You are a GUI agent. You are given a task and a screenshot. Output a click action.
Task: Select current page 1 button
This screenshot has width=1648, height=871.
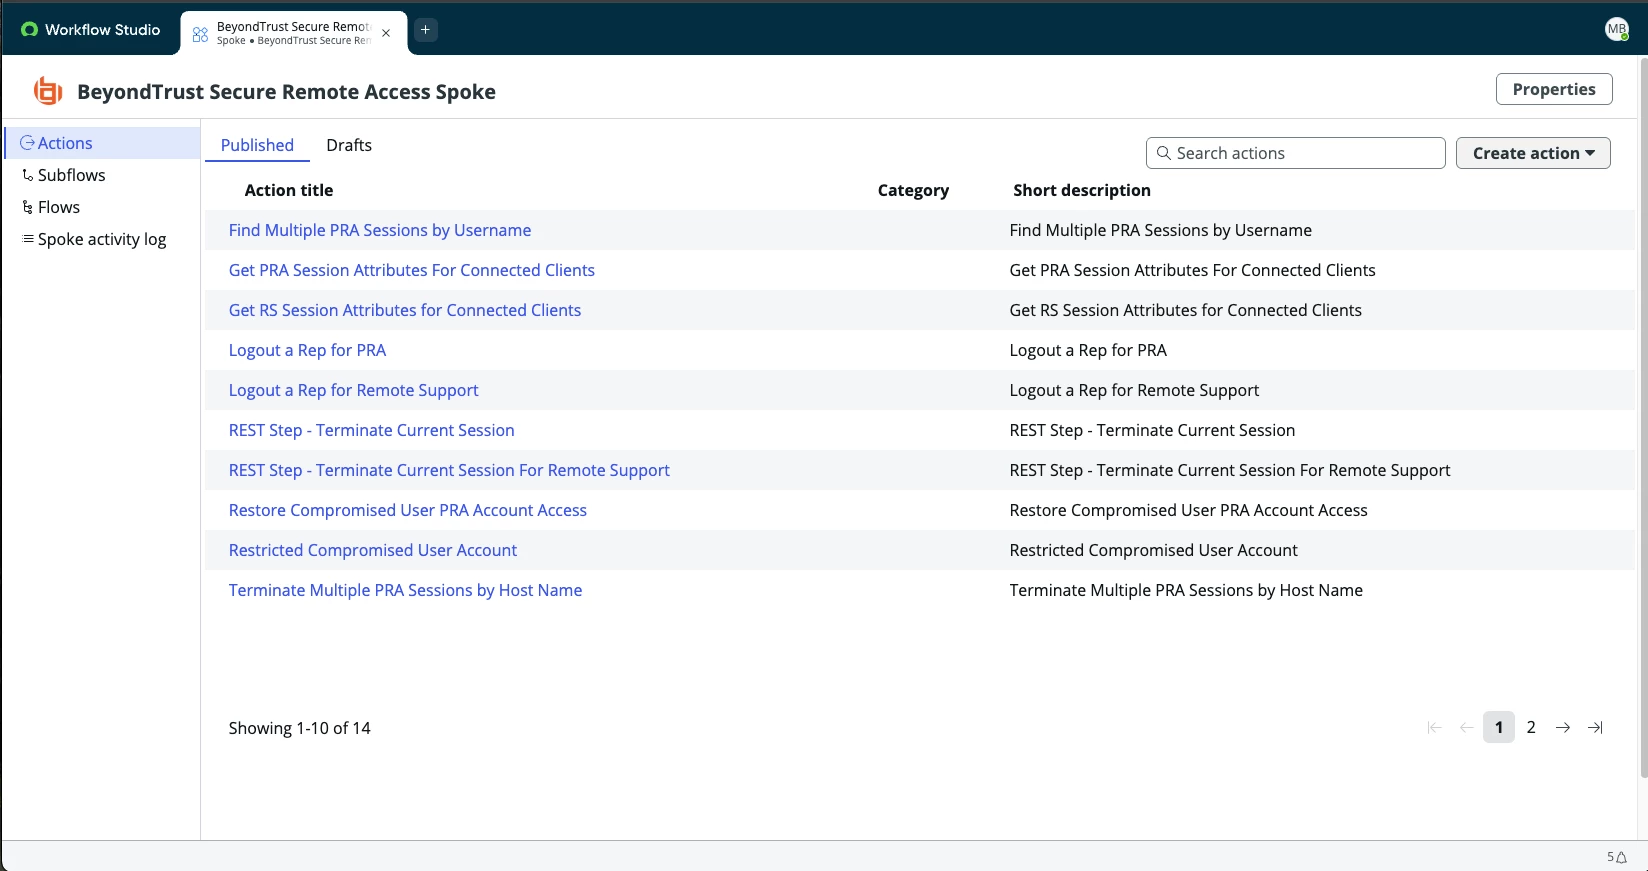(x=1499, y=728)
